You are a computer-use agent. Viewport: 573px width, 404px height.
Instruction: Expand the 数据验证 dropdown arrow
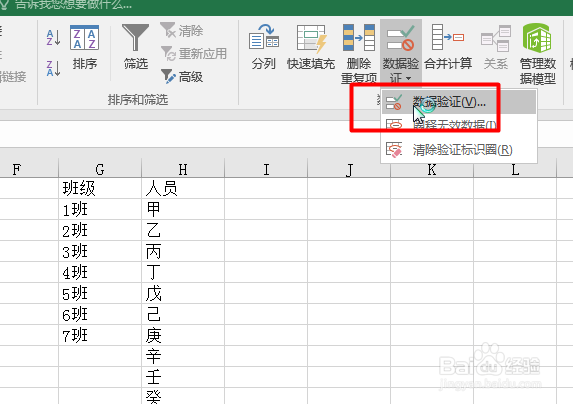408,78
